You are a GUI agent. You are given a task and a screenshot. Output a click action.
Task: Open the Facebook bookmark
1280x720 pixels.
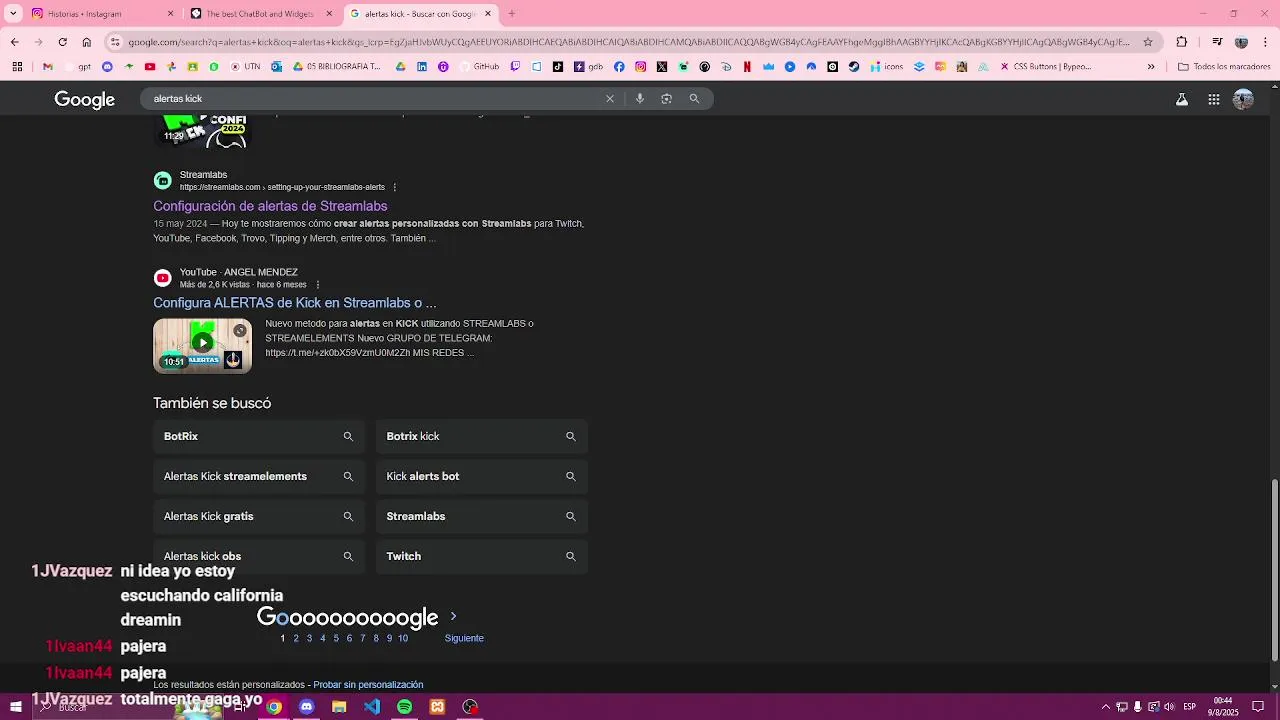pyautogui.click(x=619, y=67)
